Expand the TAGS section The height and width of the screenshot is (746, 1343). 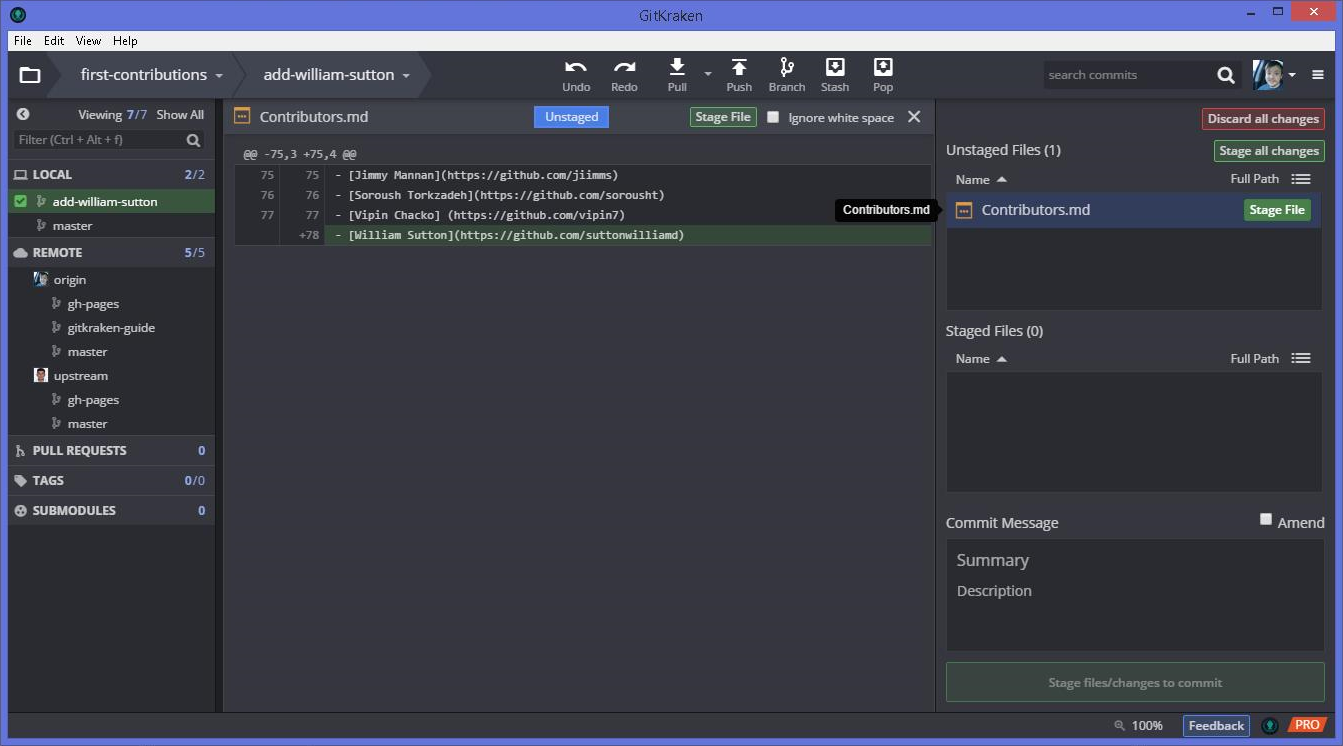point(111,481)
